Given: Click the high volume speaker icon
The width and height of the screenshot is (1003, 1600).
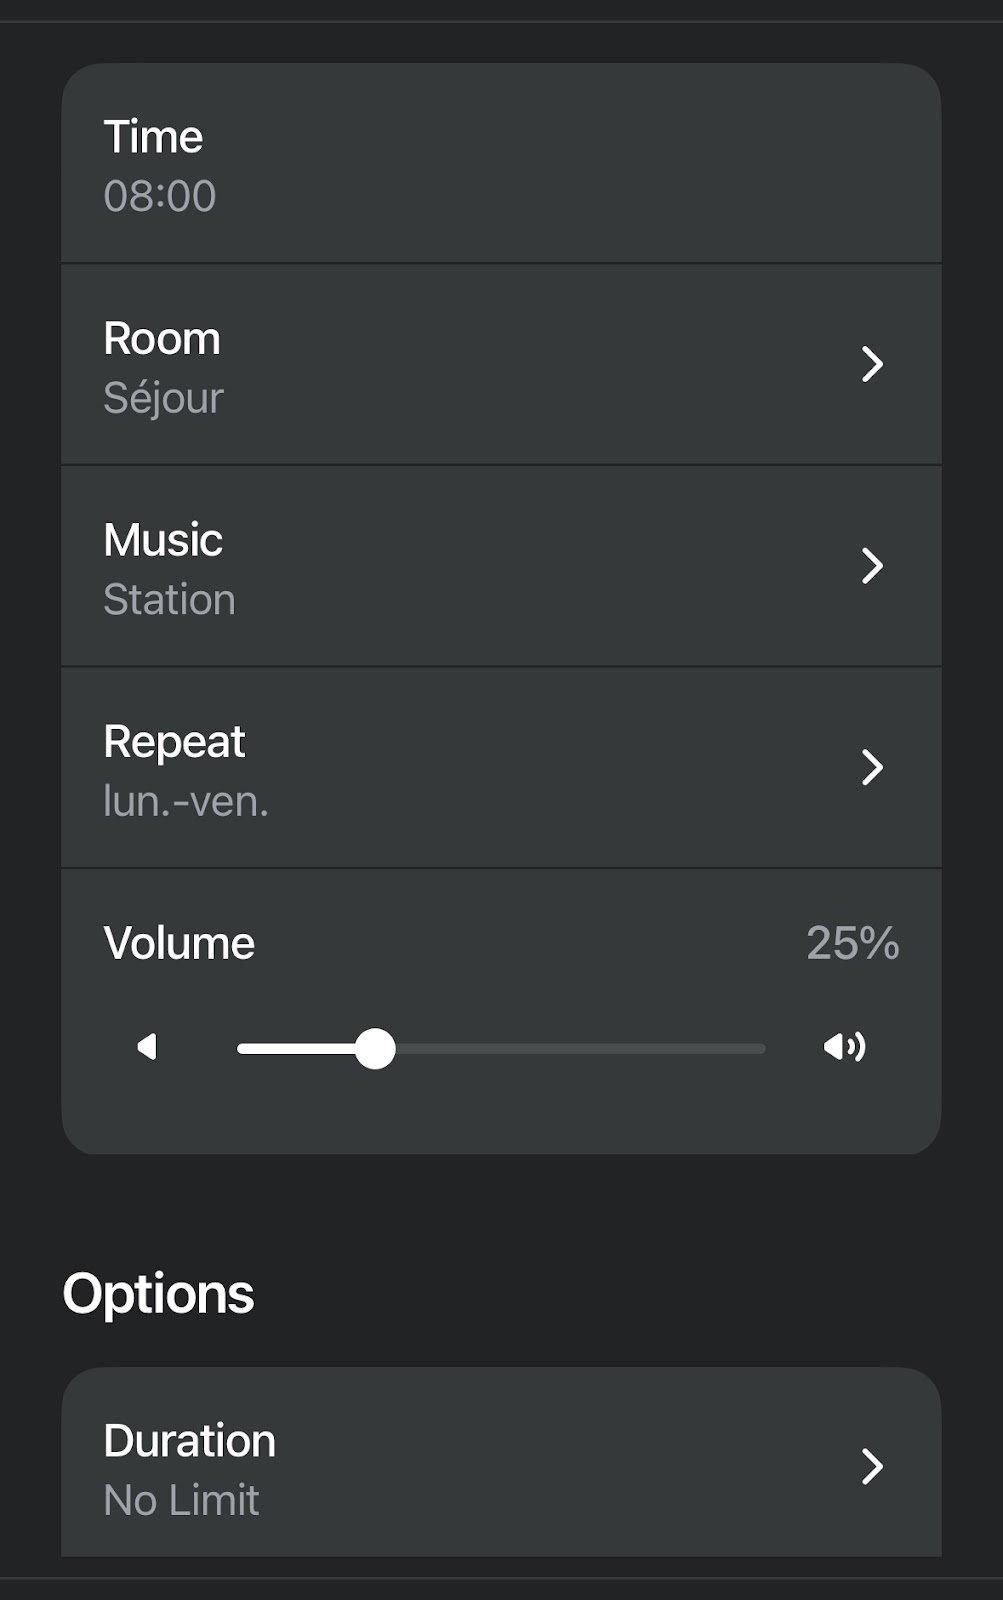Looking at the screenshot, I should coord(844,1047).
